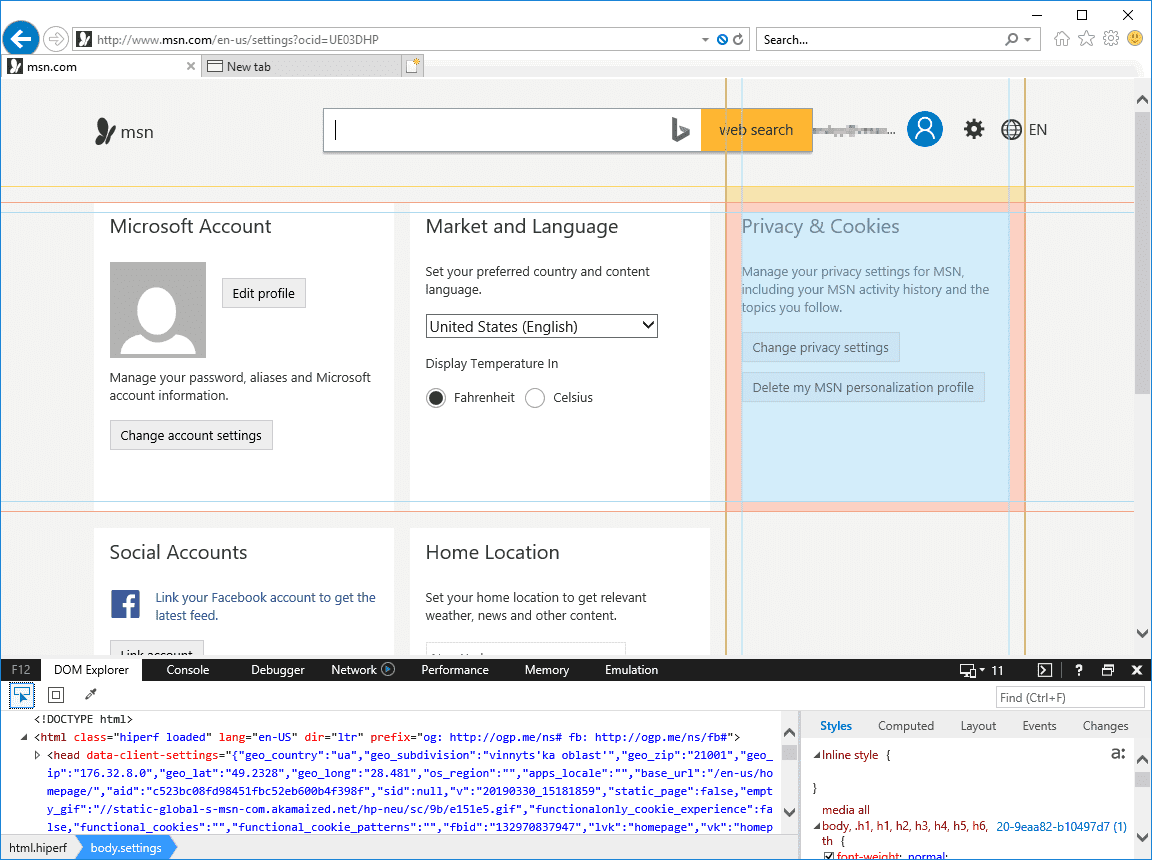Close the msn.com tab
1152x860 pixels.
(x=191, y=66)
